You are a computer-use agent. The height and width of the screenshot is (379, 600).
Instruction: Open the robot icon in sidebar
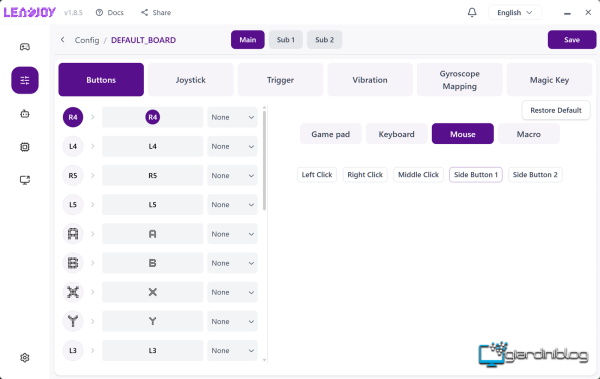(25, 114)
